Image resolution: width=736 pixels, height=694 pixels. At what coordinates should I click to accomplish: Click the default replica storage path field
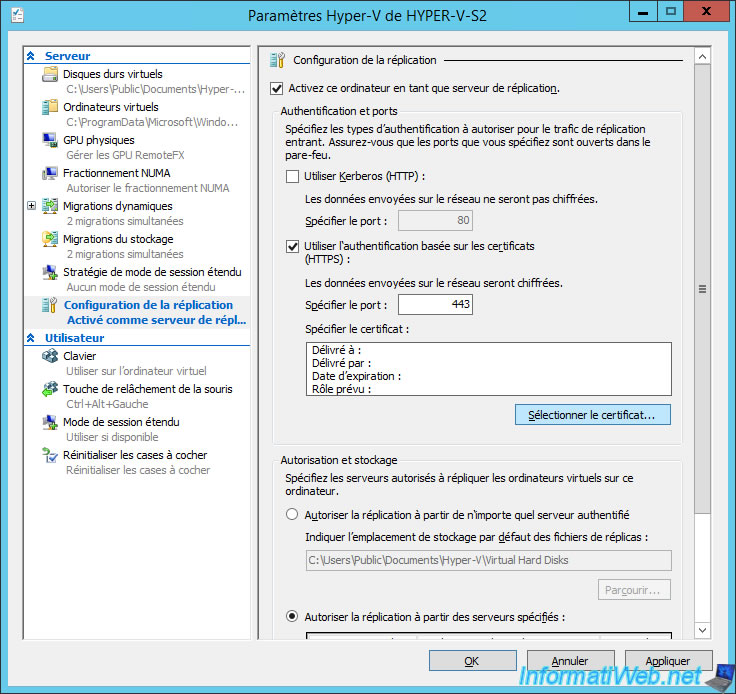click(x=489, y=560)
